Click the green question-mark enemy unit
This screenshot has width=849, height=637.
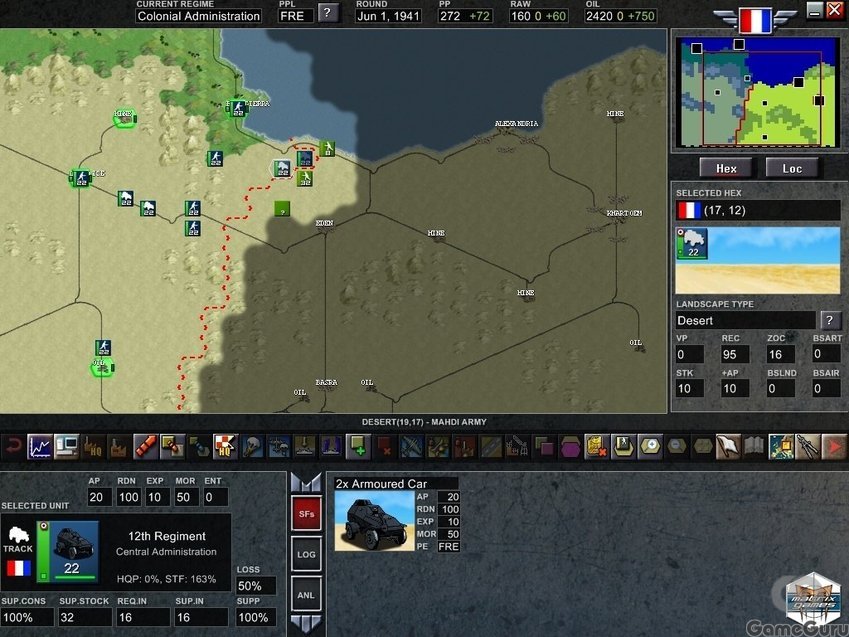coord(282,209)
